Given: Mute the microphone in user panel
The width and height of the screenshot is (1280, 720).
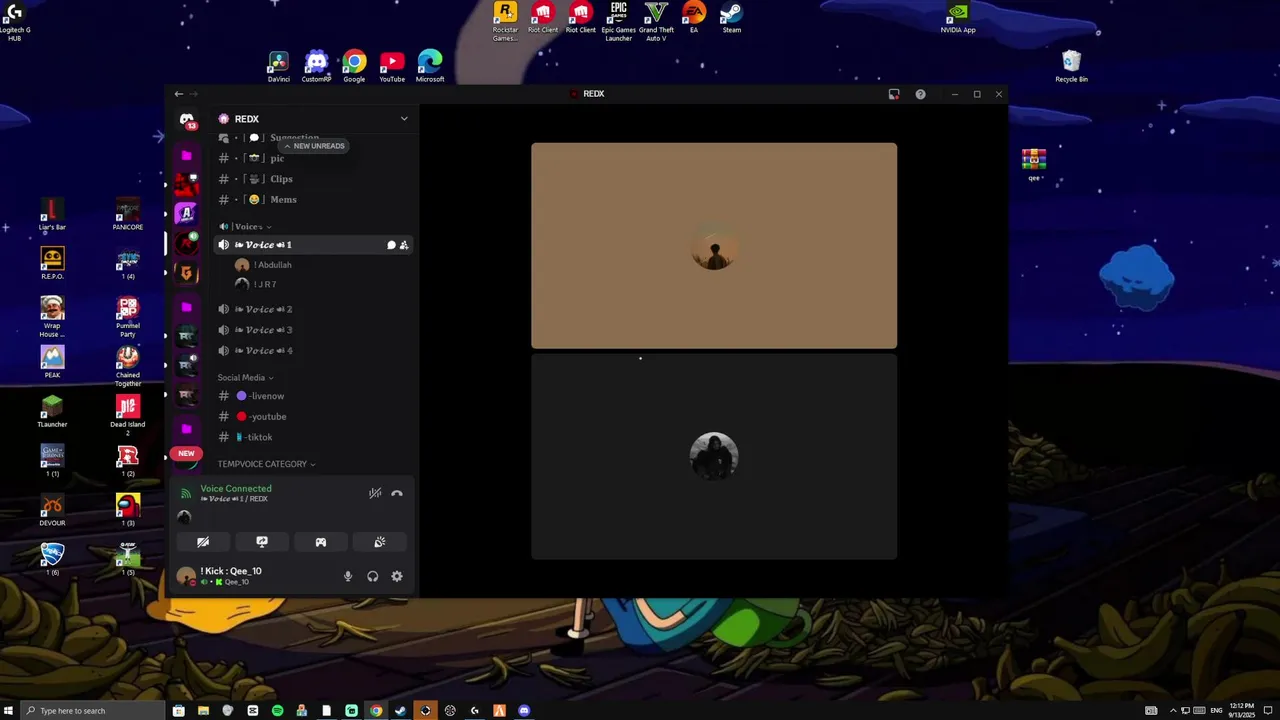Looking at the screenshot, I should click(x=348, y=576).
